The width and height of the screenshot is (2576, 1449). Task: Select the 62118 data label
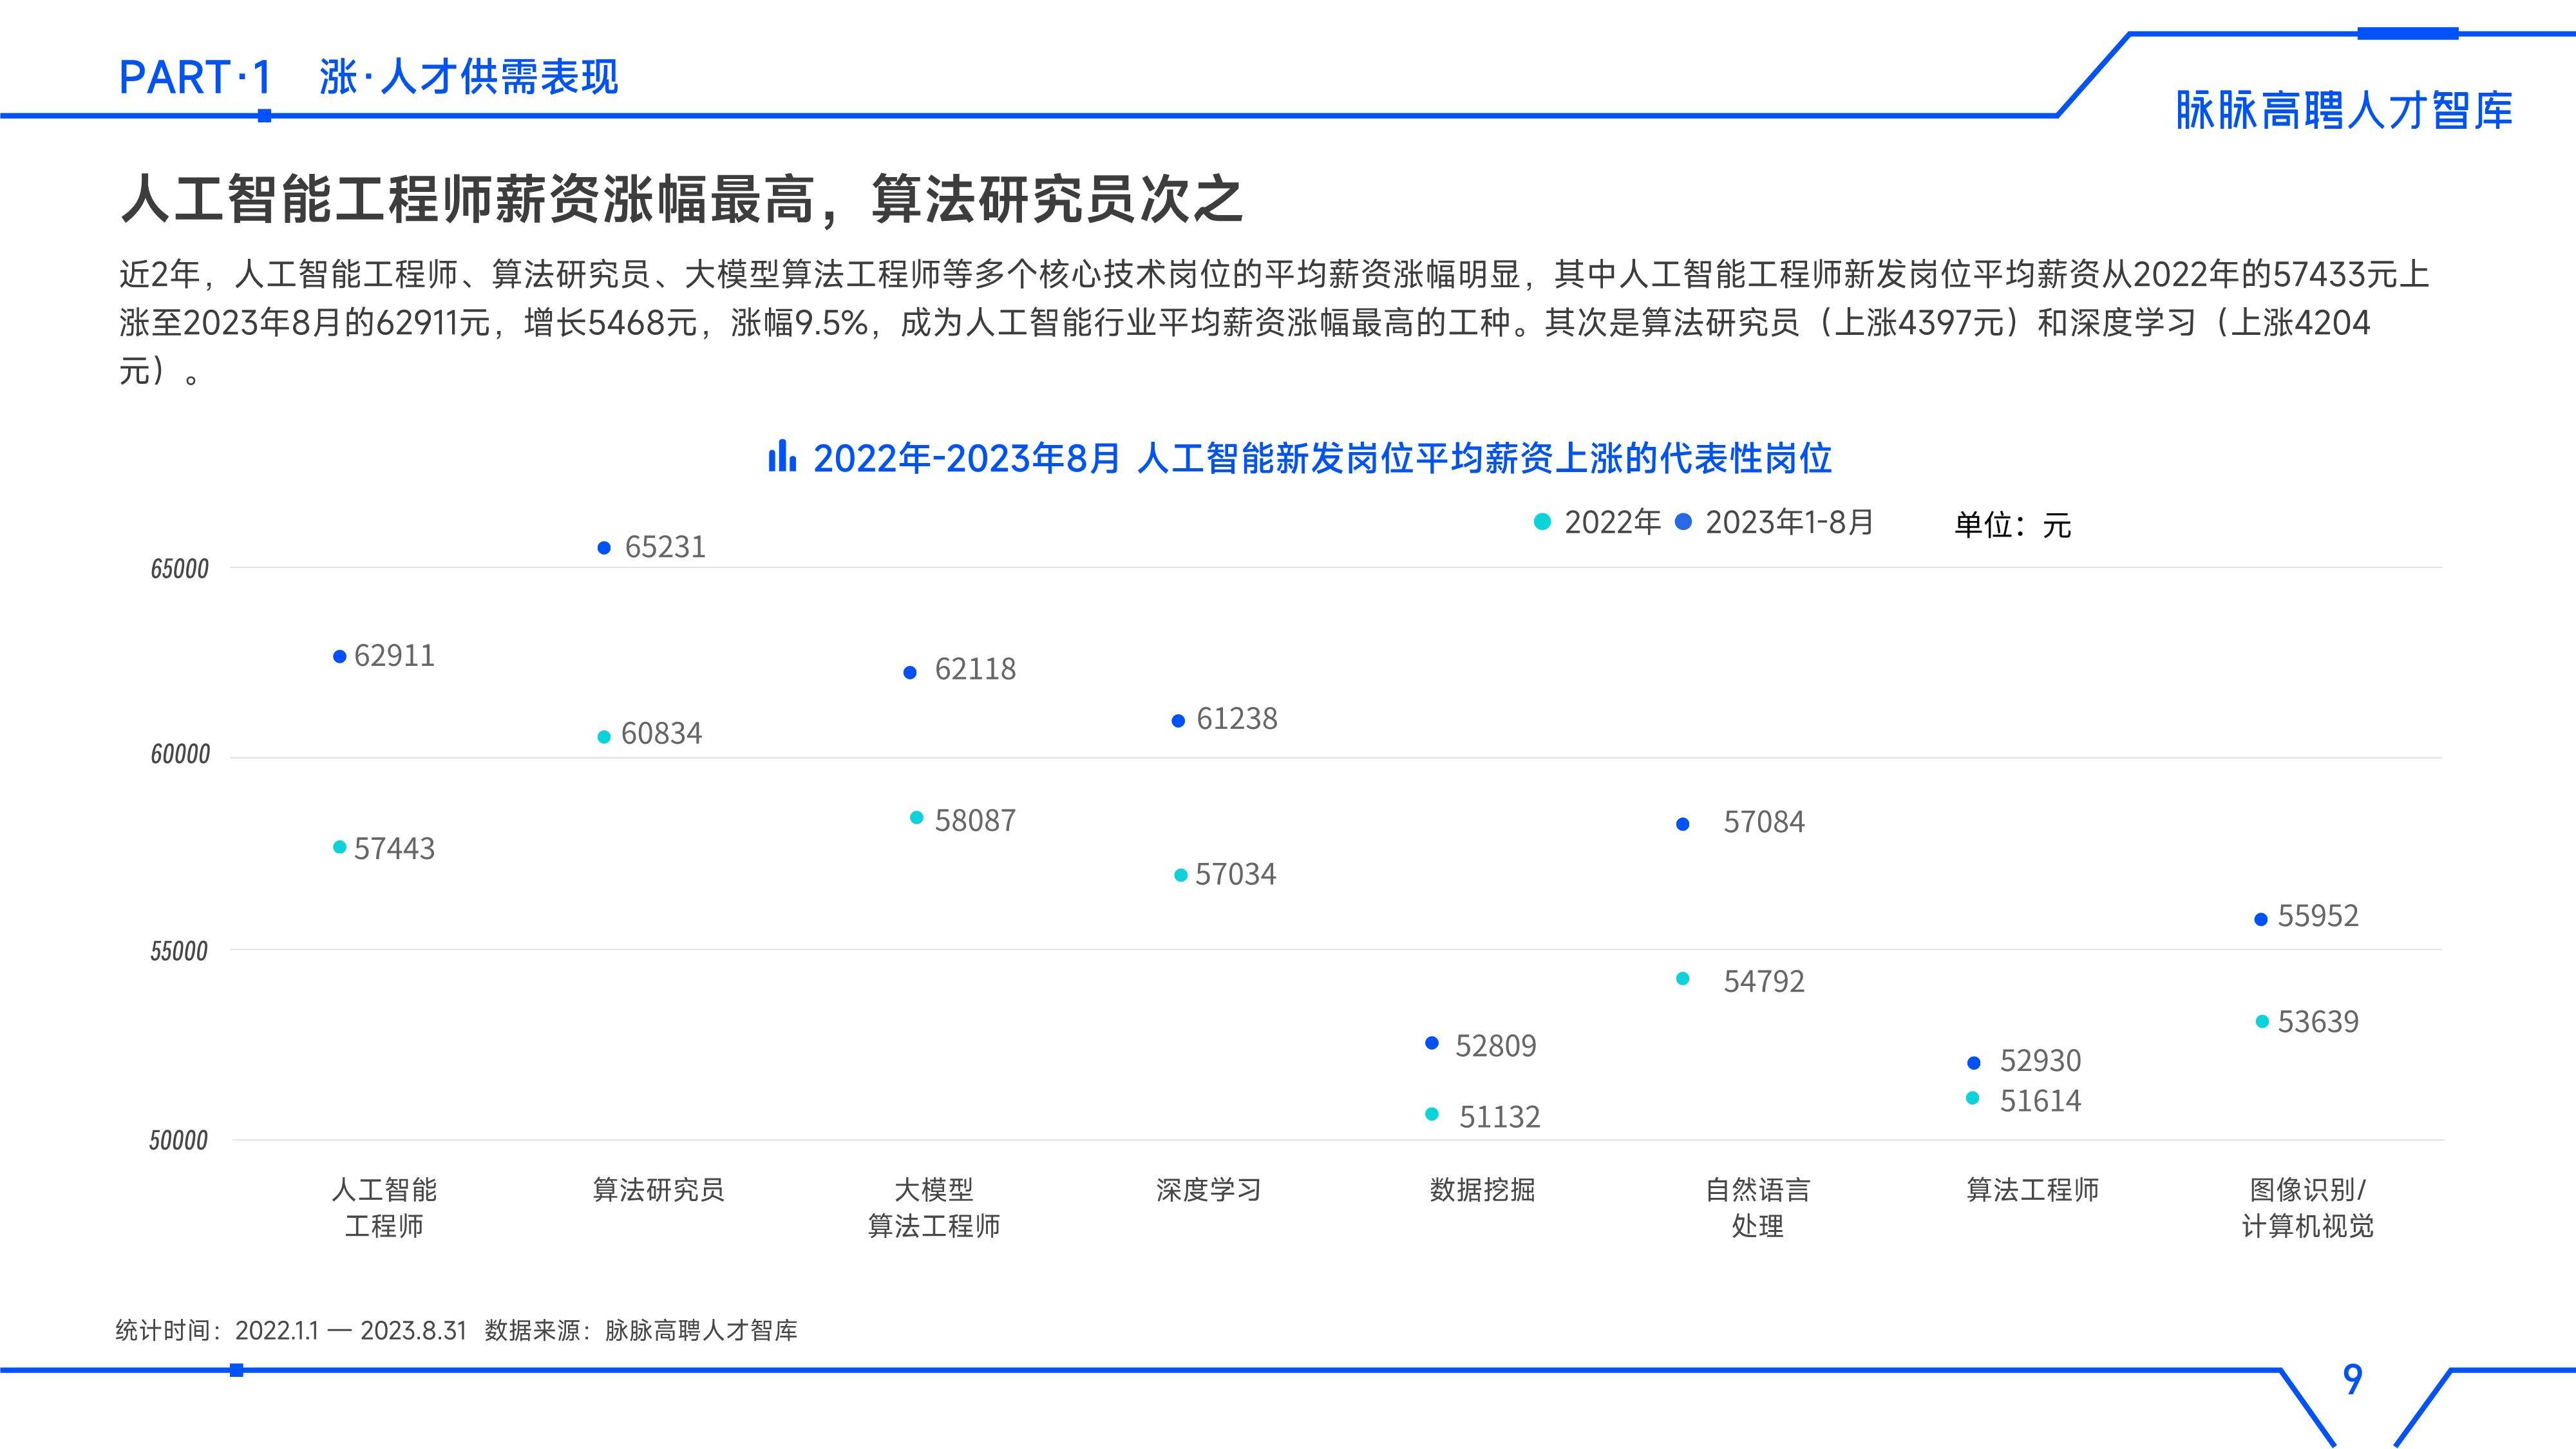point(975,669)
